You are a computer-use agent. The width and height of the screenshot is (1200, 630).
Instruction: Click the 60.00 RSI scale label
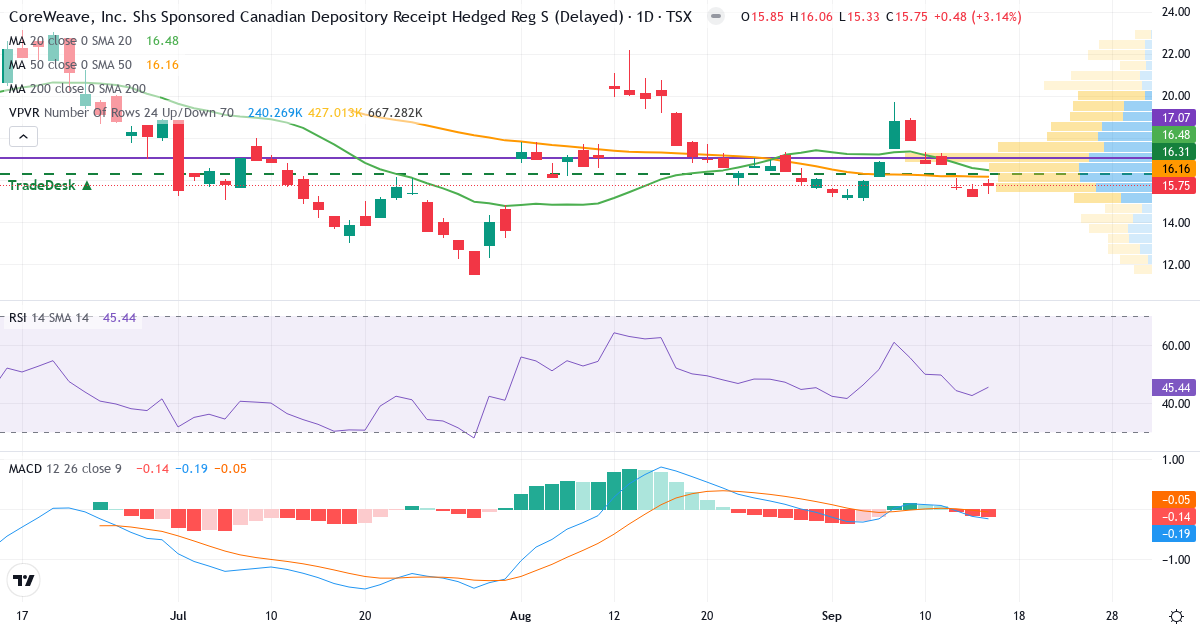coord(1174,346)
